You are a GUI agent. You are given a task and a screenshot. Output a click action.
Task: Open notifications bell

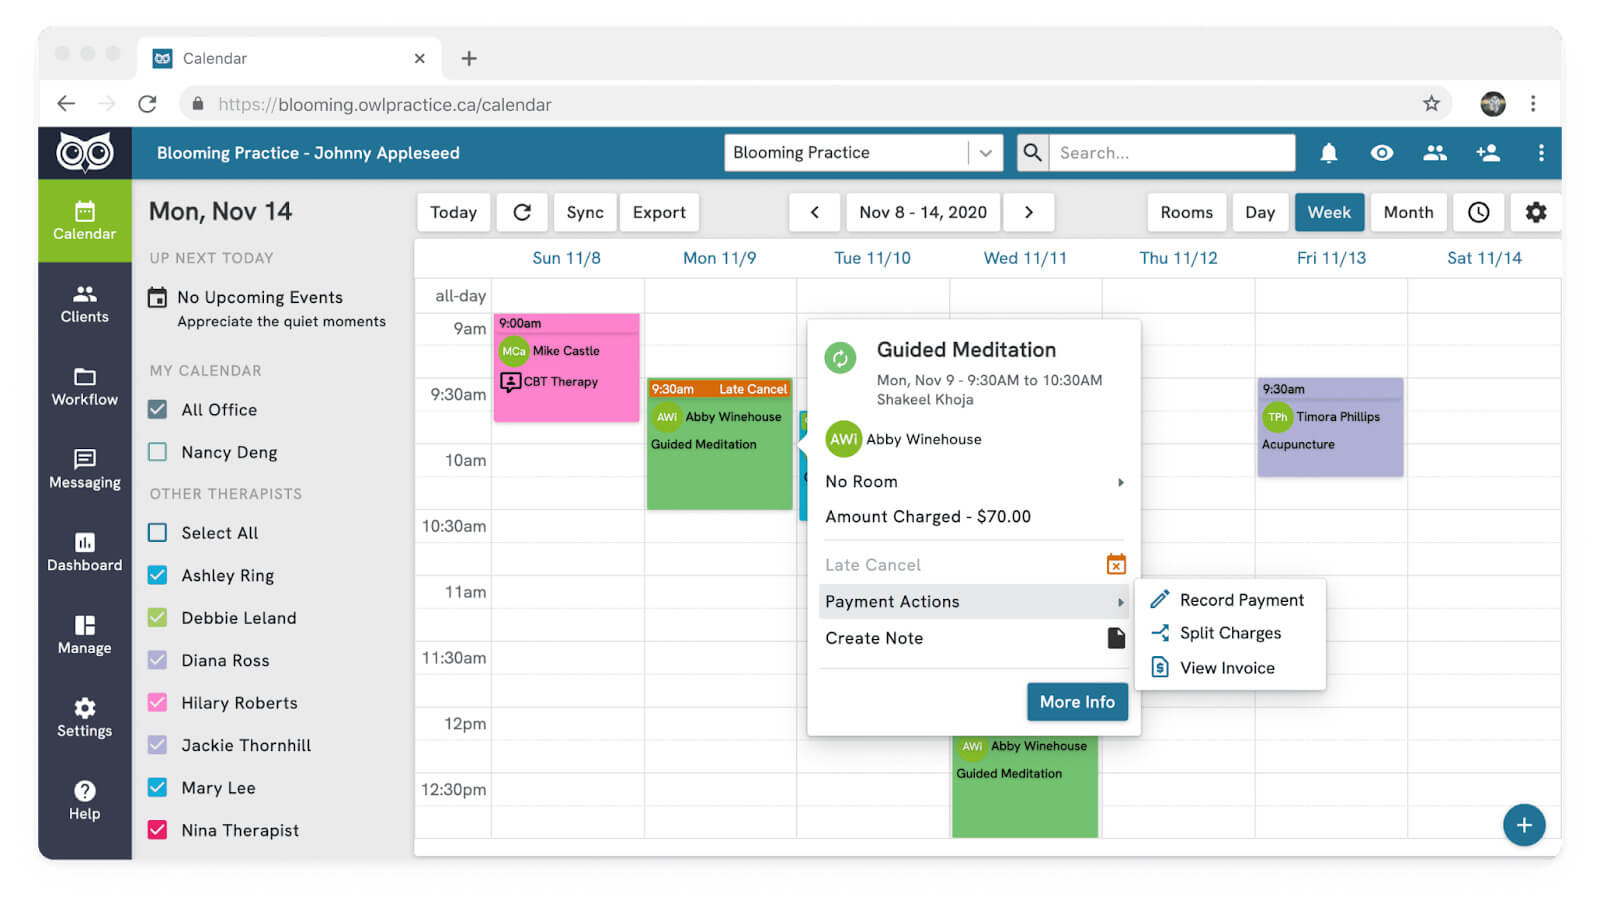[x=1328, y=153]
